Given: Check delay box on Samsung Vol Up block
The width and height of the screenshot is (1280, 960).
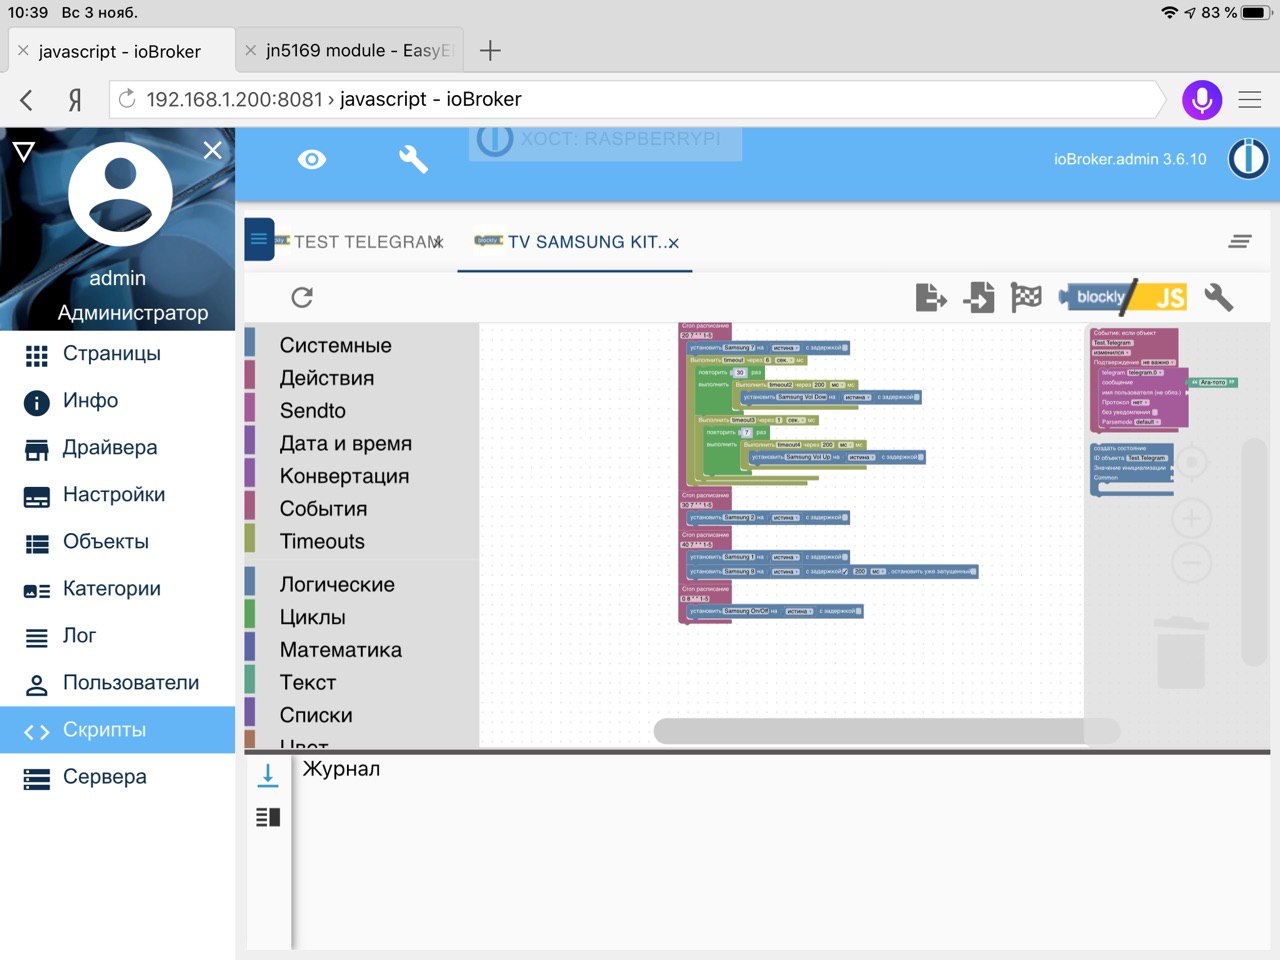Looking at the screenshot, I should point(921,457).
